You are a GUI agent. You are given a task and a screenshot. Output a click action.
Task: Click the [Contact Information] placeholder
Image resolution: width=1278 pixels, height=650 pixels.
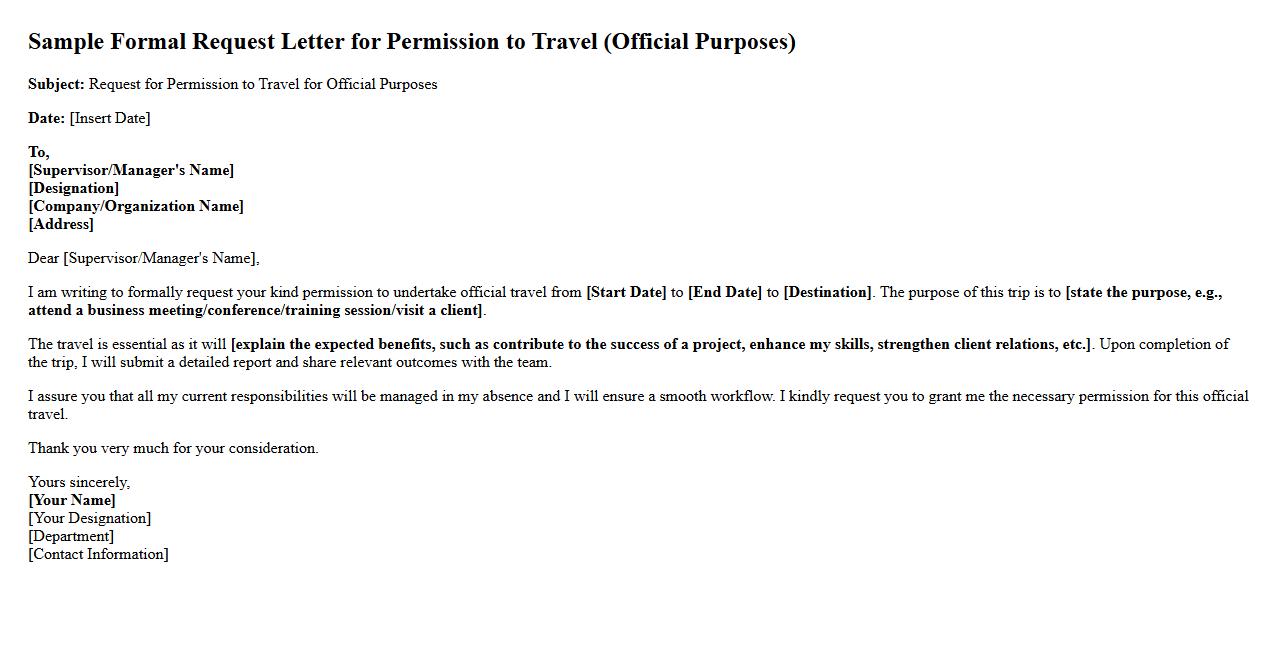tap(98, 554)
